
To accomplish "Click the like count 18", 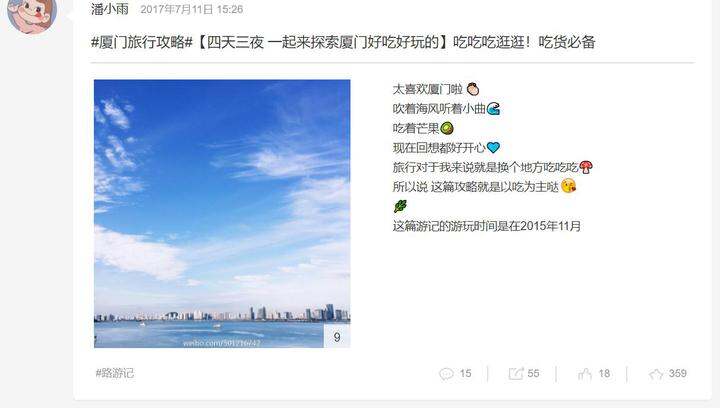I will (604, 374).
